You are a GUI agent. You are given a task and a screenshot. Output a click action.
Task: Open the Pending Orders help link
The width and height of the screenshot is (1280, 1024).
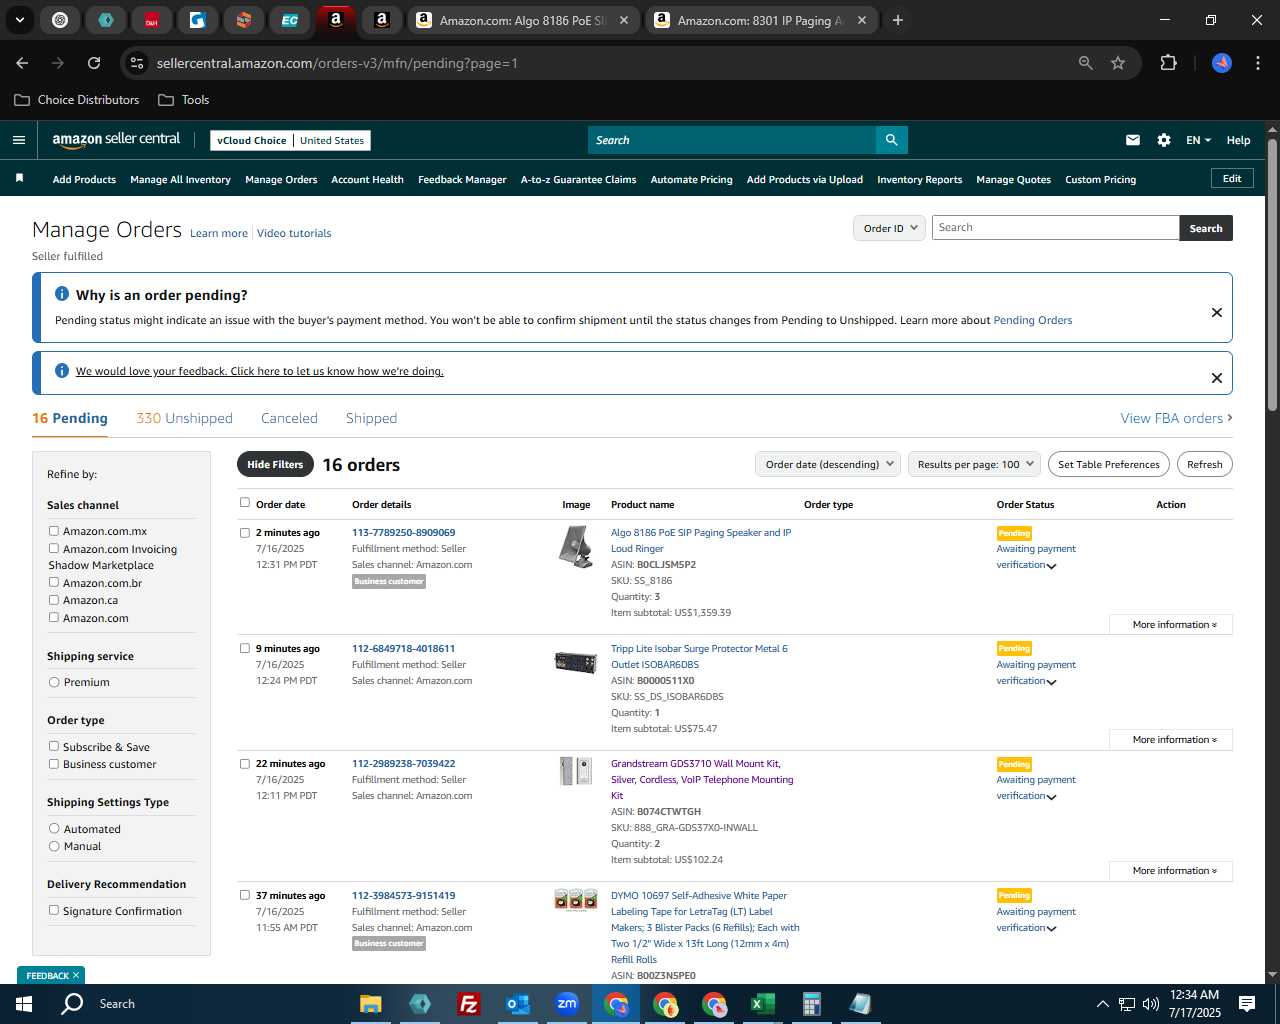1032,320
